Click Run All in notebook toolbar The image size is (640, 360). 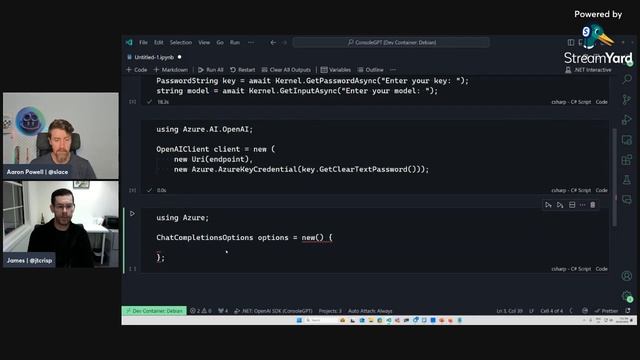211,70
